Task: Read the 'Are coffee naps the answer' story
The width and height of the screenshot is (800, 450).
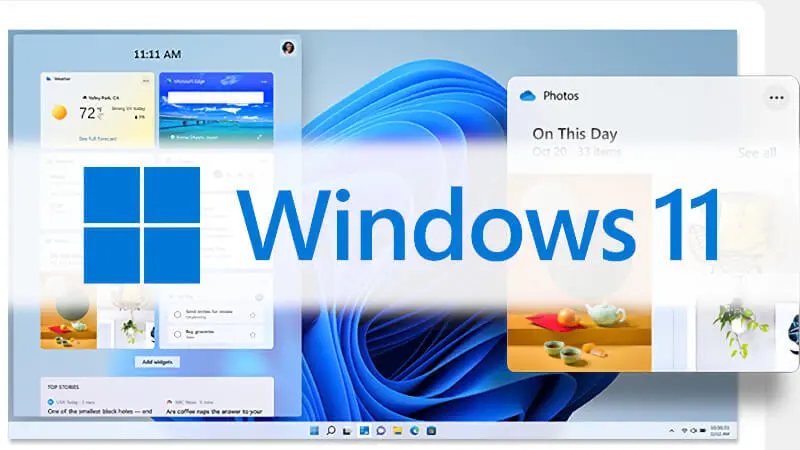Action: pyautogui.click(x=214, y=411)
